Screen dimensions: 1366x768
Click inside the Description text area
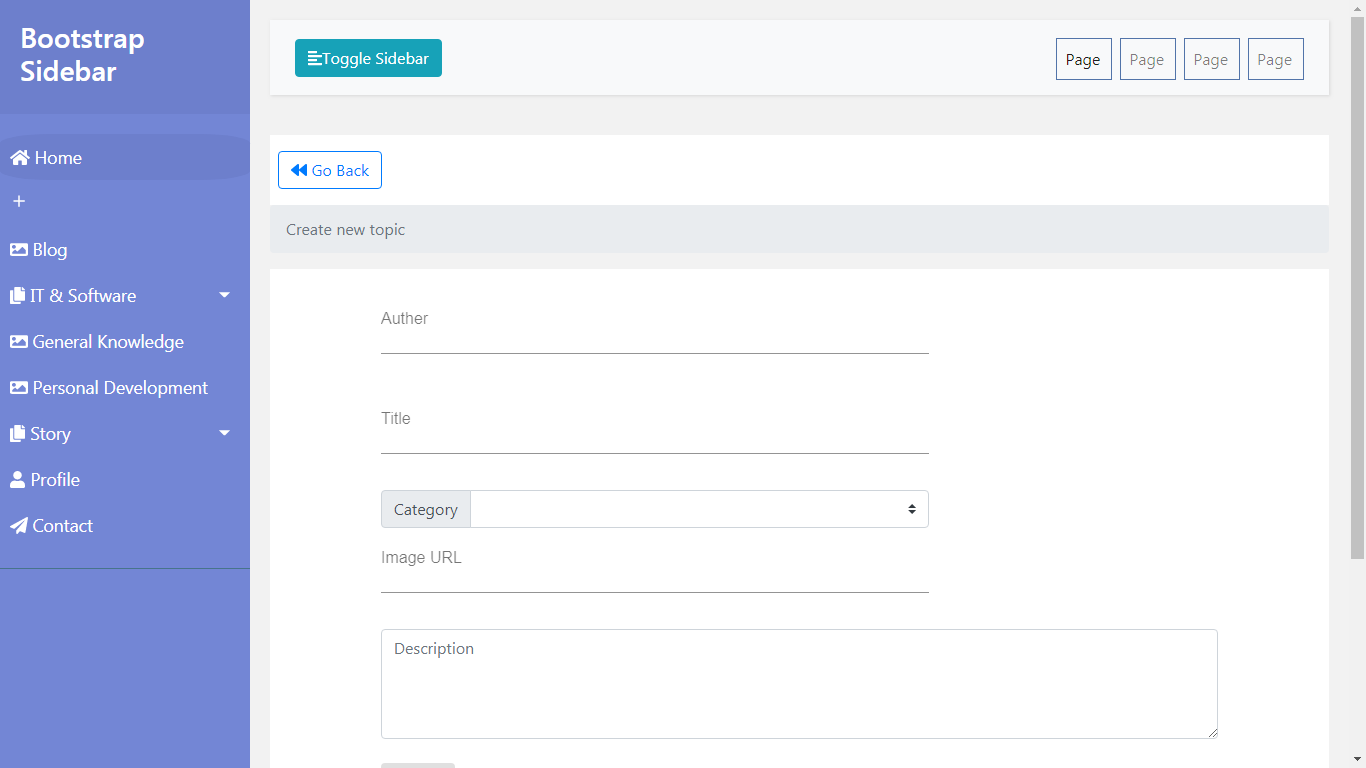pos(799,684)
